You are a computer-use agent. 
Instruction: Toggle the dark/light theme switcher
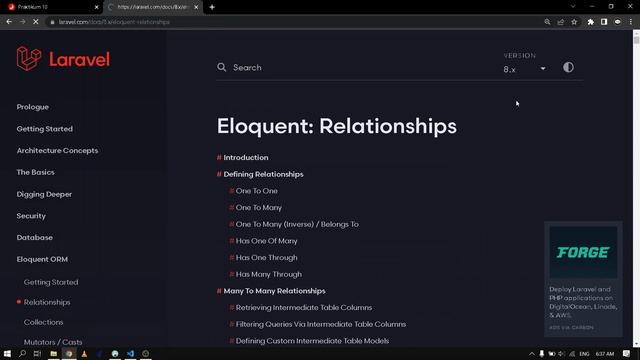(568, 67)
